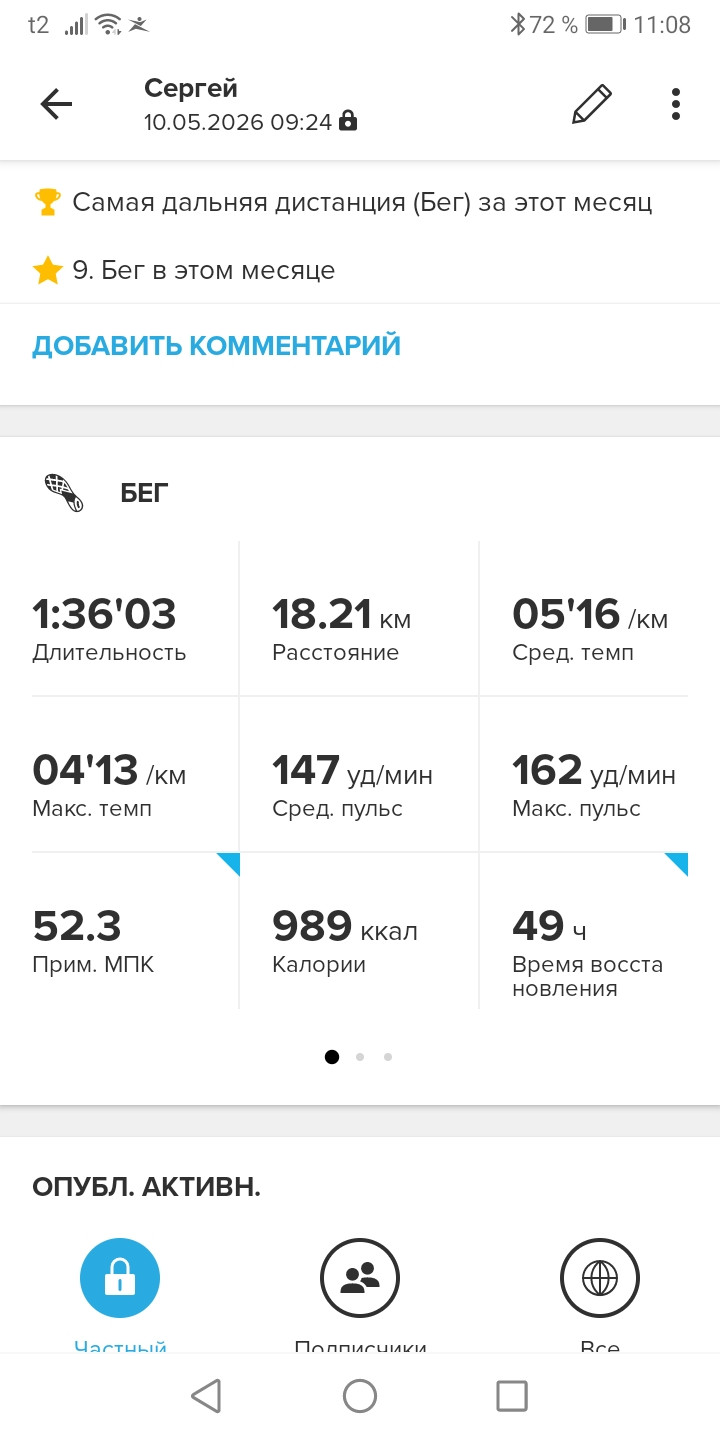Image resolution: width=720 pixels, height=1440 pixels.
Task: Tap the Сред. пульс 147 tile
Action: coord(359,774)
